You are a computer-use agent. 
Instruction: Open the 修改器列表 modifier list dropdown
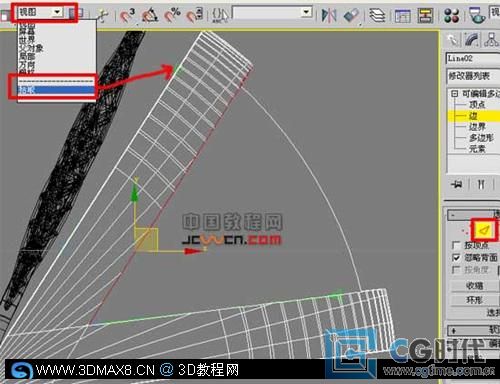coord(473,76)
